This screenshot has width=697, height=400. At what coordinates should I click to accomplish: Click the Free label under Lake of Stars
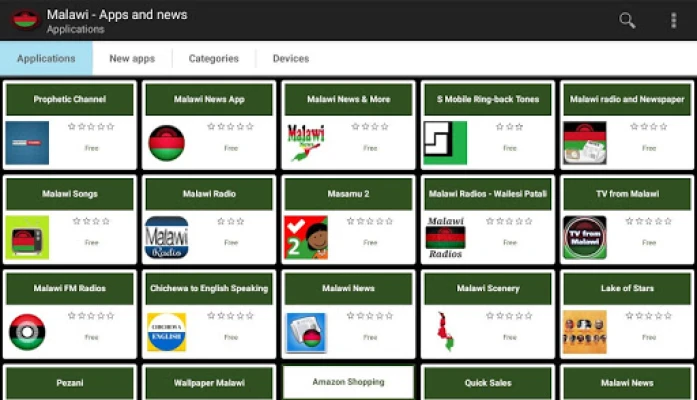[649, 337]
